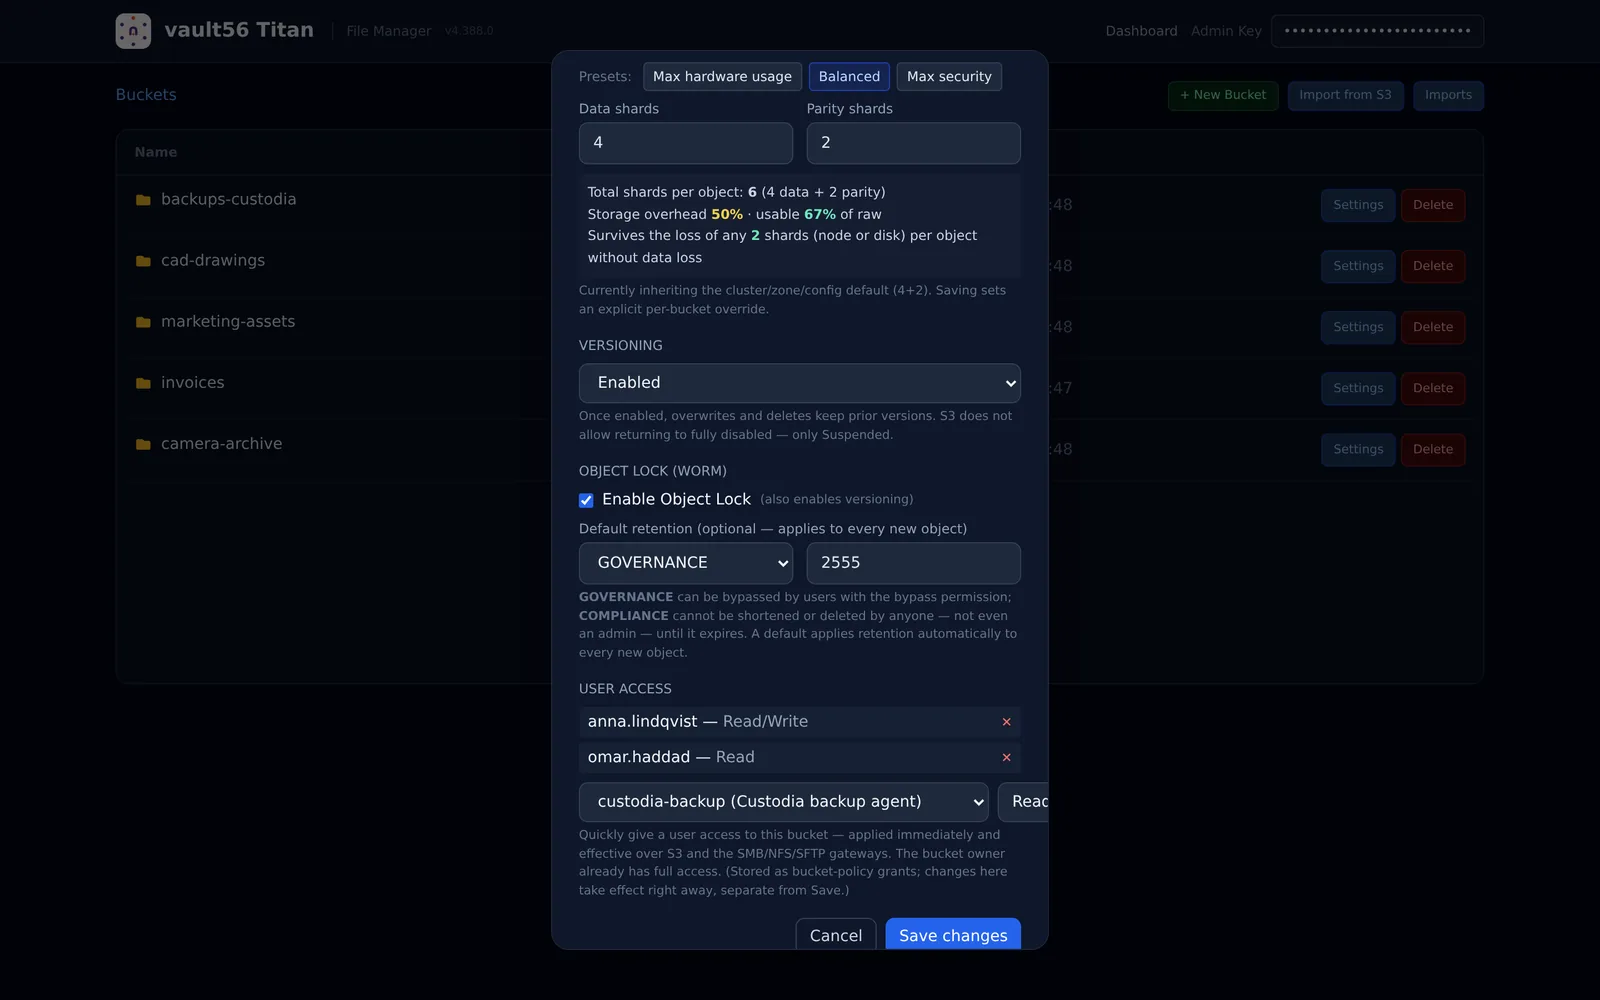The width and height of the screenshot is (1600, 1000).
Task: Click the invoices folder icon
Action: pos(143,383)
